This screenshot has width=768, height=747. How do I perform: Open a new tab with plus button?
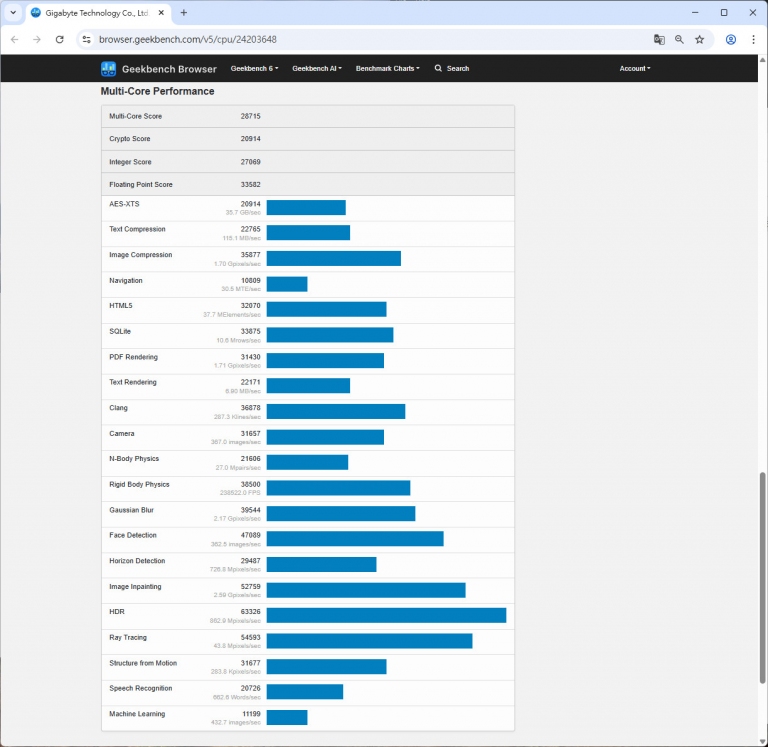(184, 13)
